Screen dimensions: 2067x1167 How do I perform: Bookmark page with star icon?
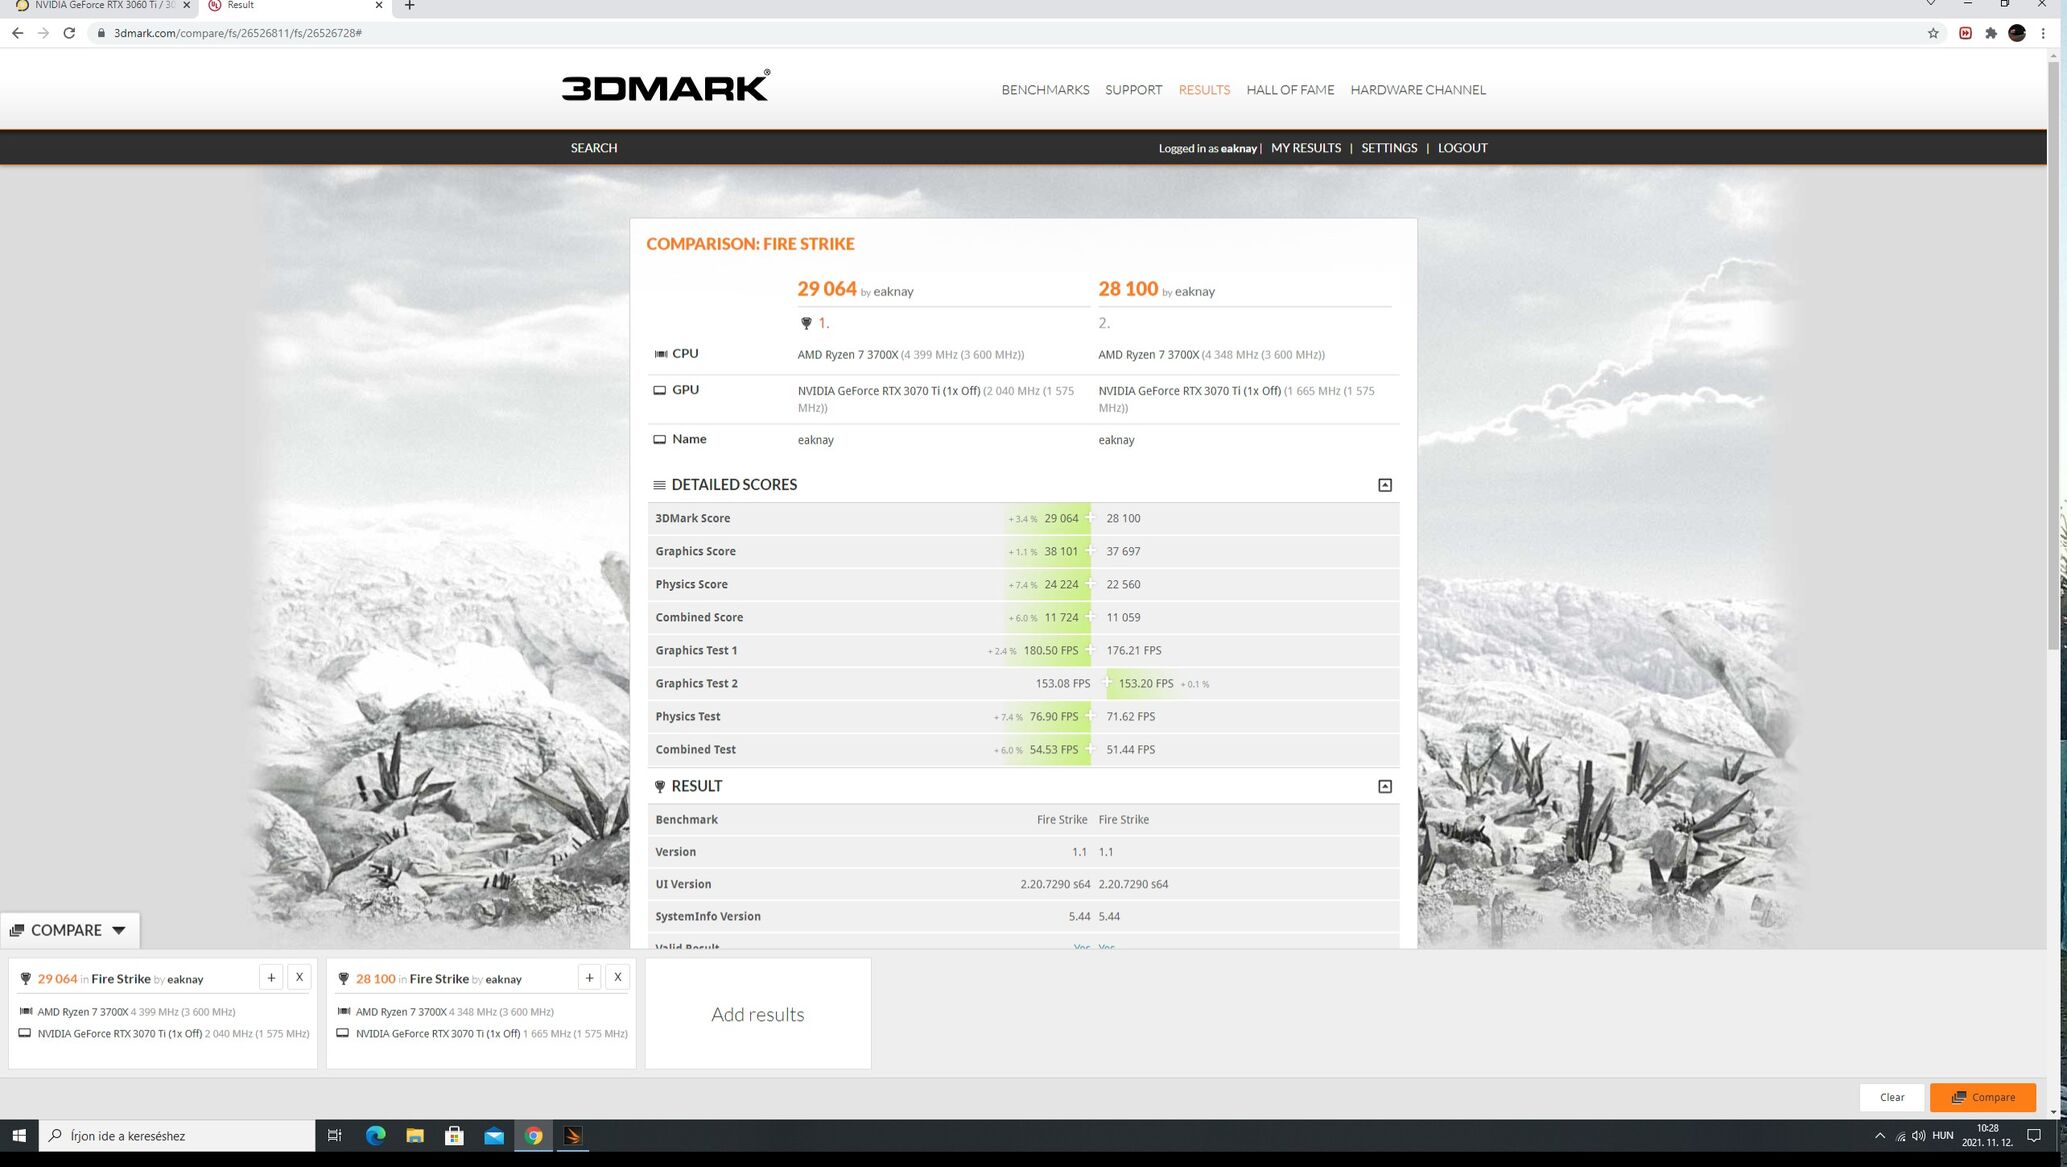[x=1933, y=33]
